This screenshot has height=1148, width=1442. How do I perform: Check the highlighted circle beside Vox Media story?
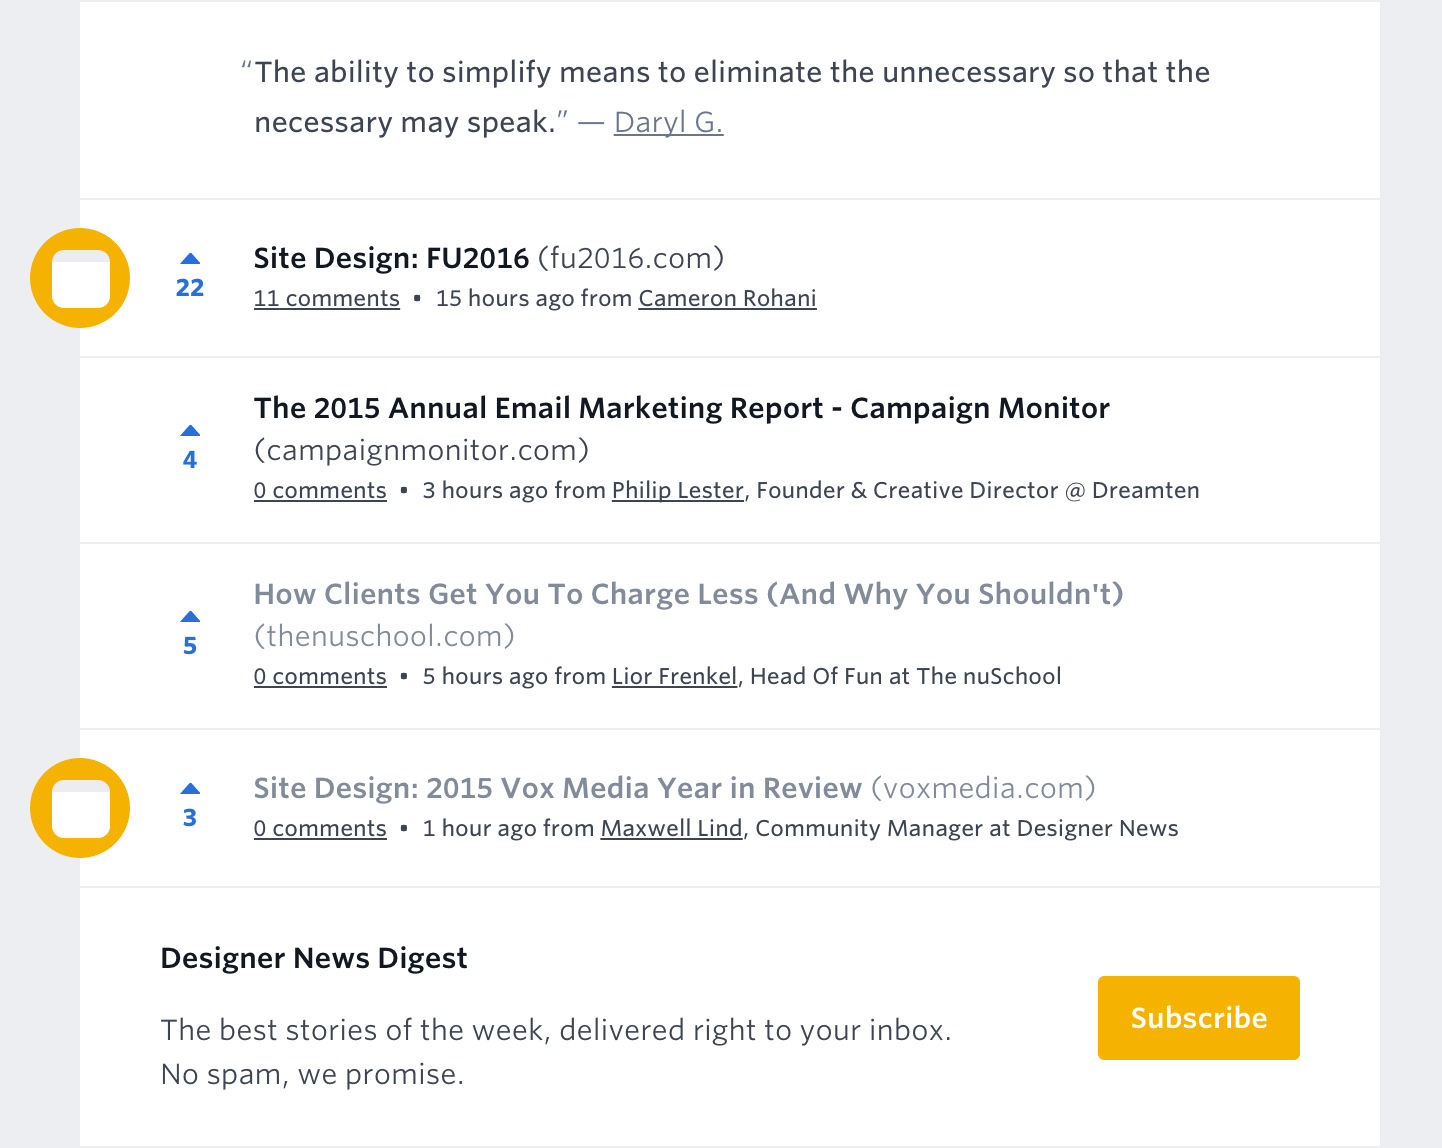[80, 807]
